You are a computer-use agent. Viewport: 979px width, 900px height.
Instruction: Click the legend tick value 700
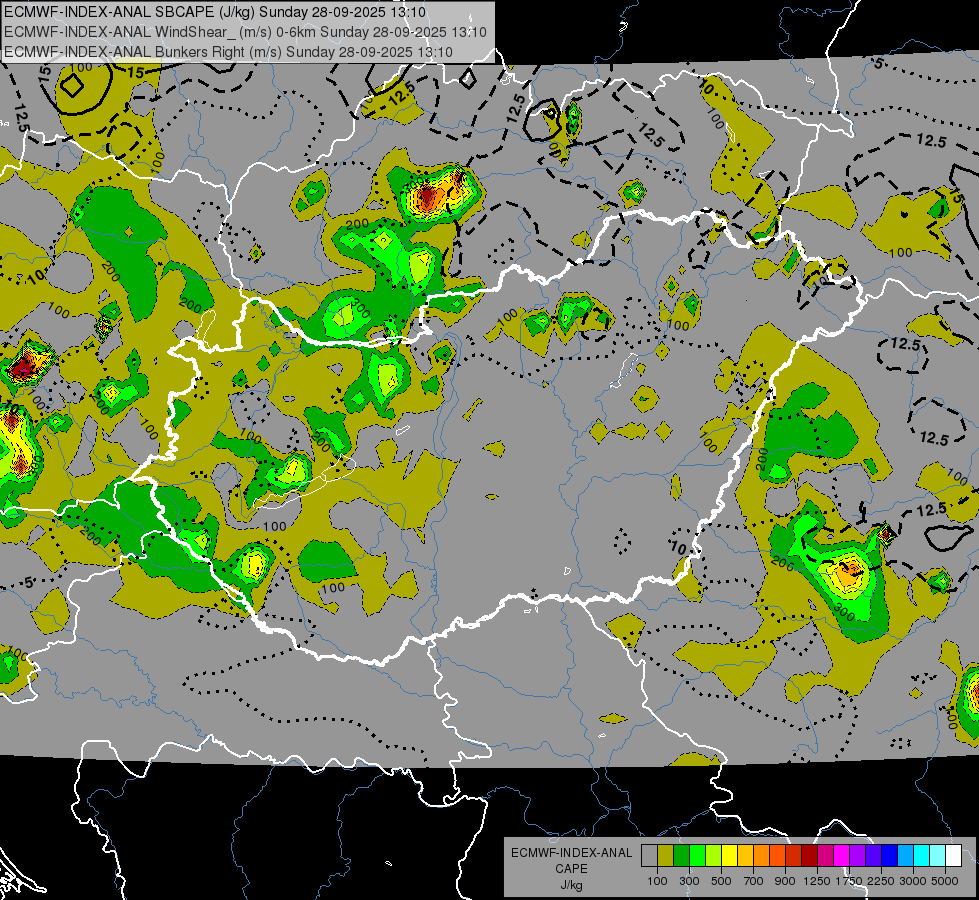[754, 881]
